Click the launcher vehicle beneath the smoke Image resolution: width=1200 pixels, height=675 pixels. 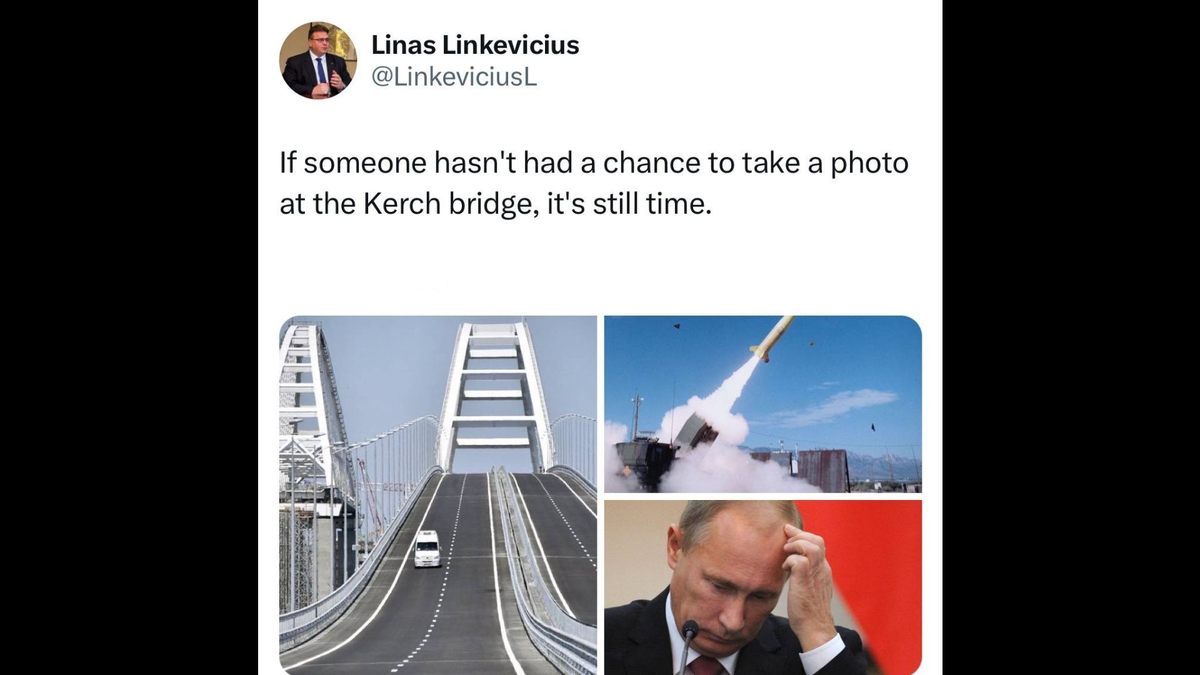click(x=665, y=452)
